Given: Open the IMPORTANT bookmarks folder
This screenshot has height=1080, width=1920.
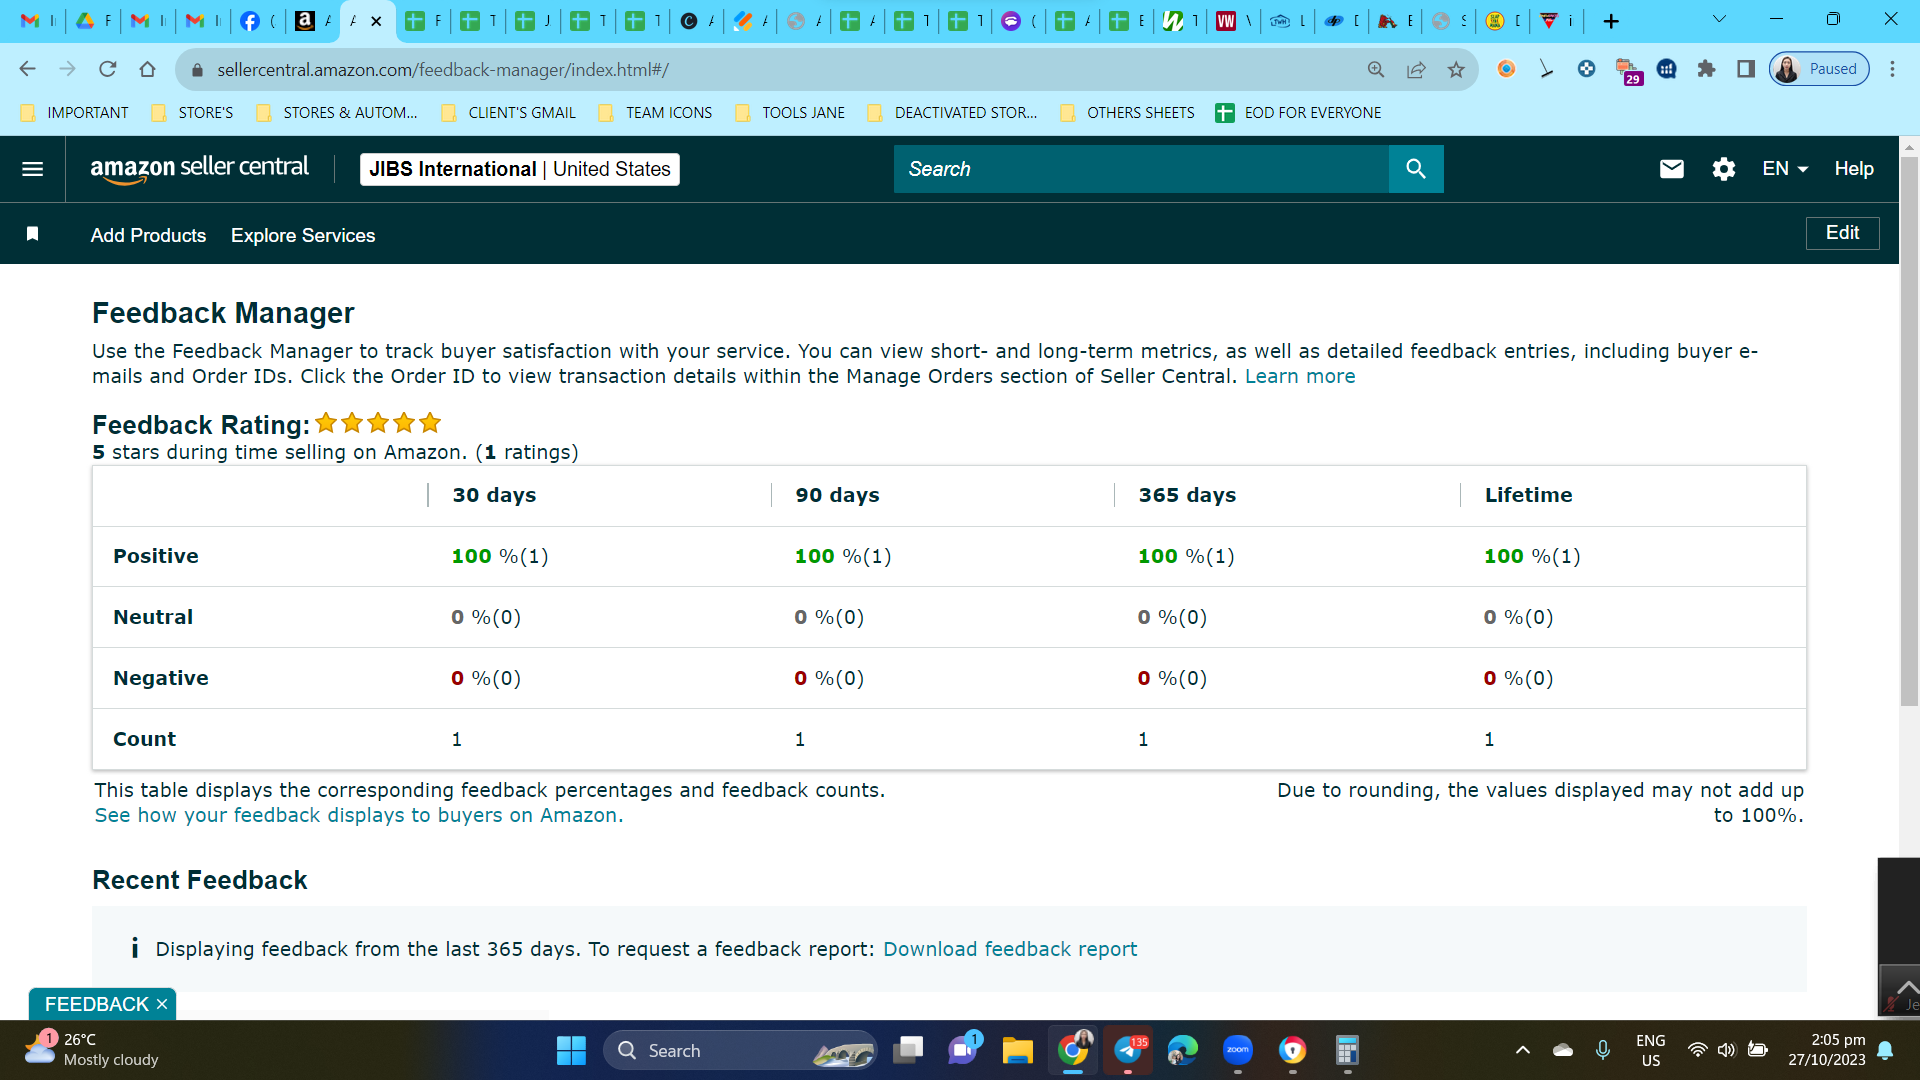Looking at the screenshot, I should 75,113.
